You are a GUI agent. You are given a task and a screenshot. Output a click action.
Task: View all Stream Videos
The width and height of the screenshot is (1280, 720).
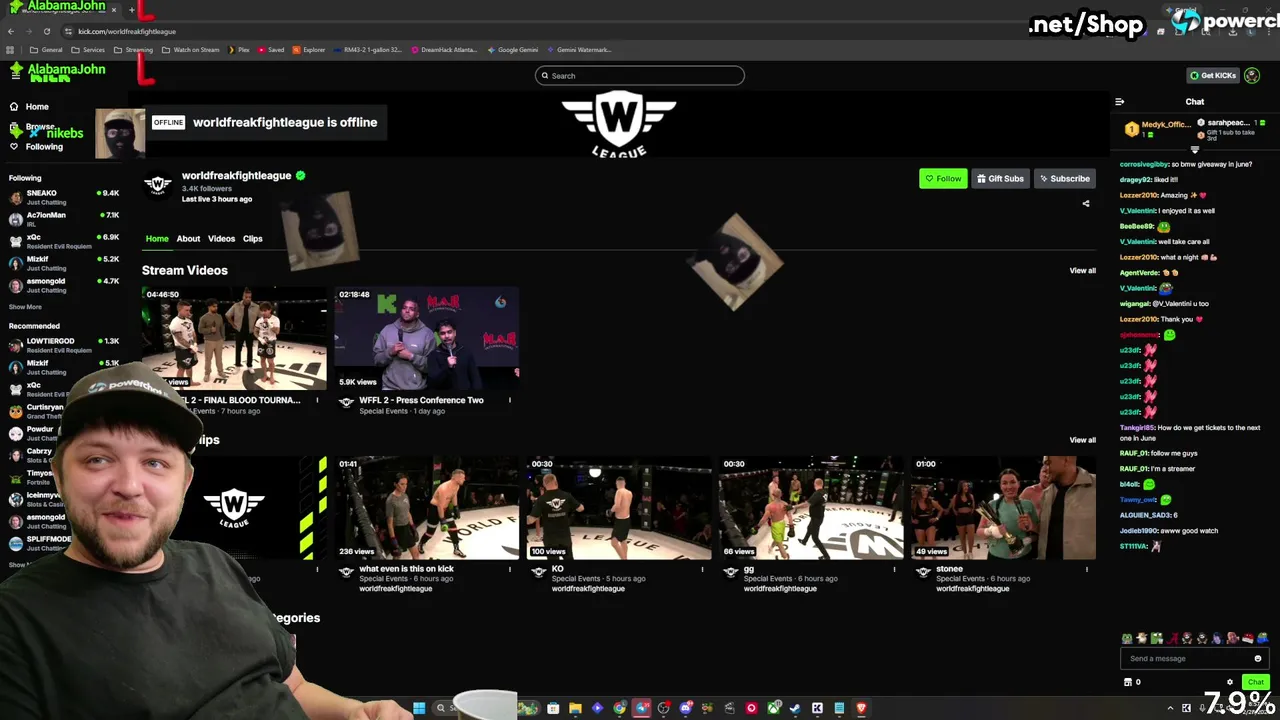pos(1082,271)
